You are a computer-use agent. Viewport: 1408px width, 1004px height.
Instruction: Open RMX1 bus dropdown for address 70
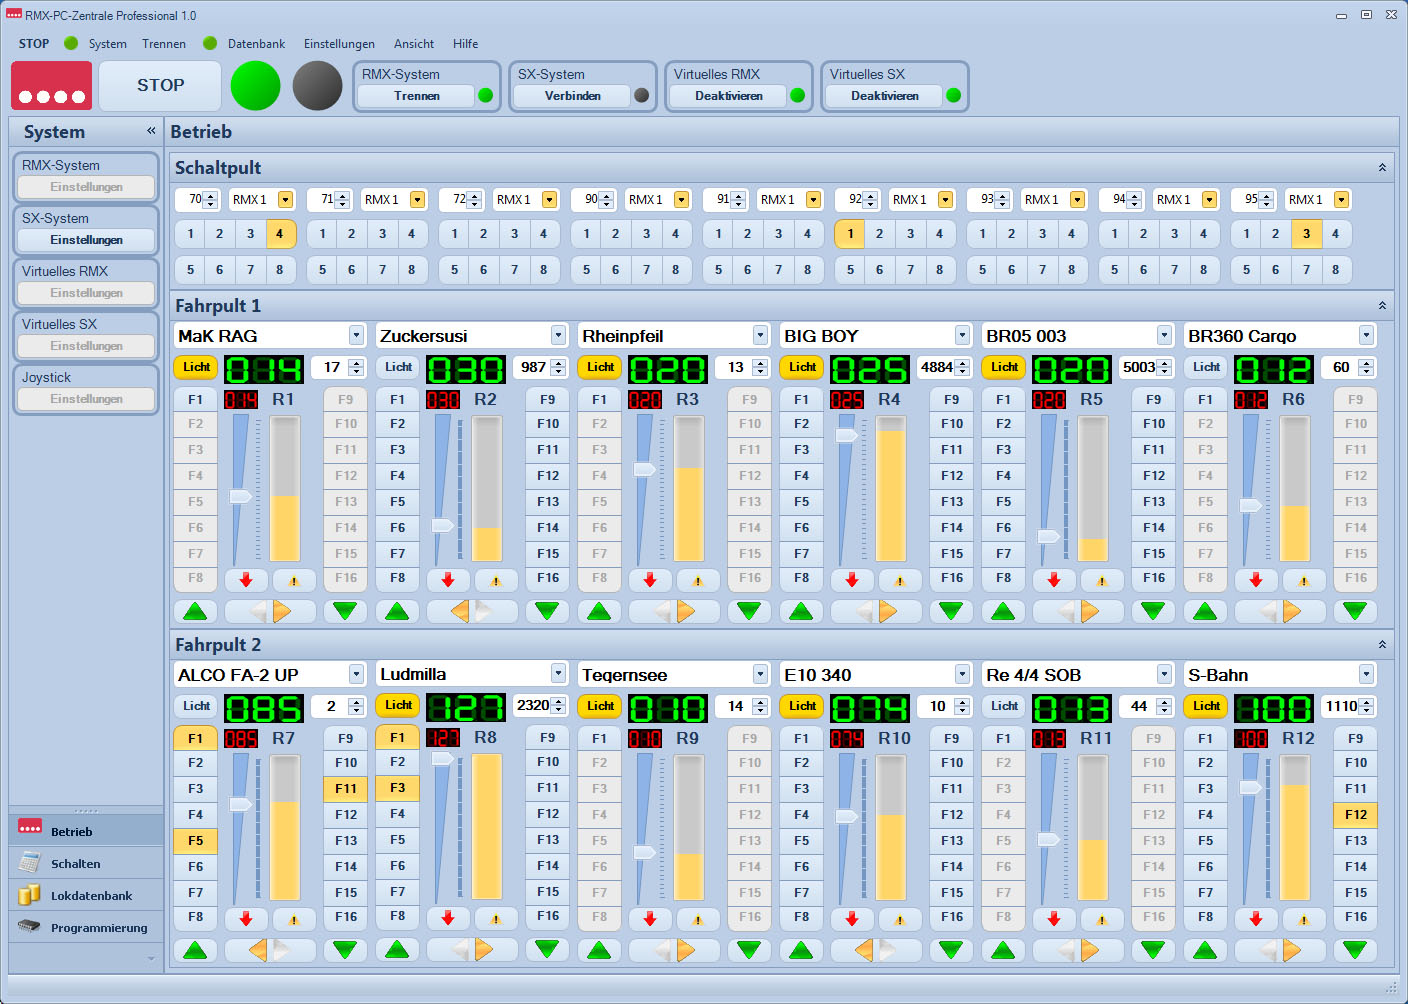286,200
